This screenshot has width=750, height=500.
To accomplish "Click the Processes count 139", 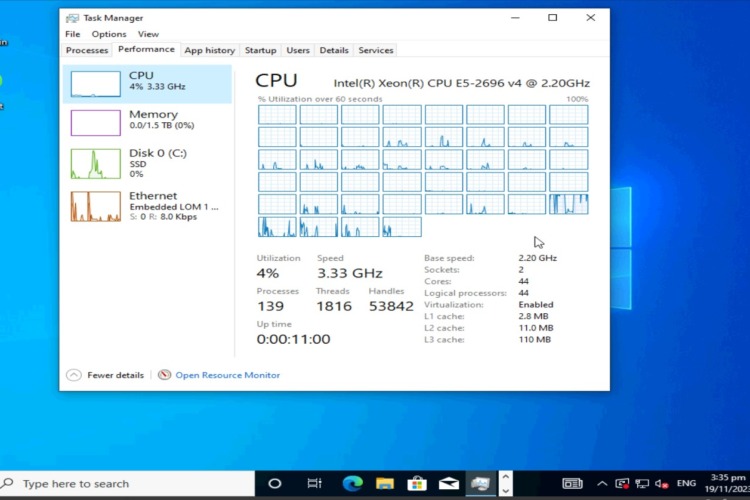I will (x=270, y=306).
